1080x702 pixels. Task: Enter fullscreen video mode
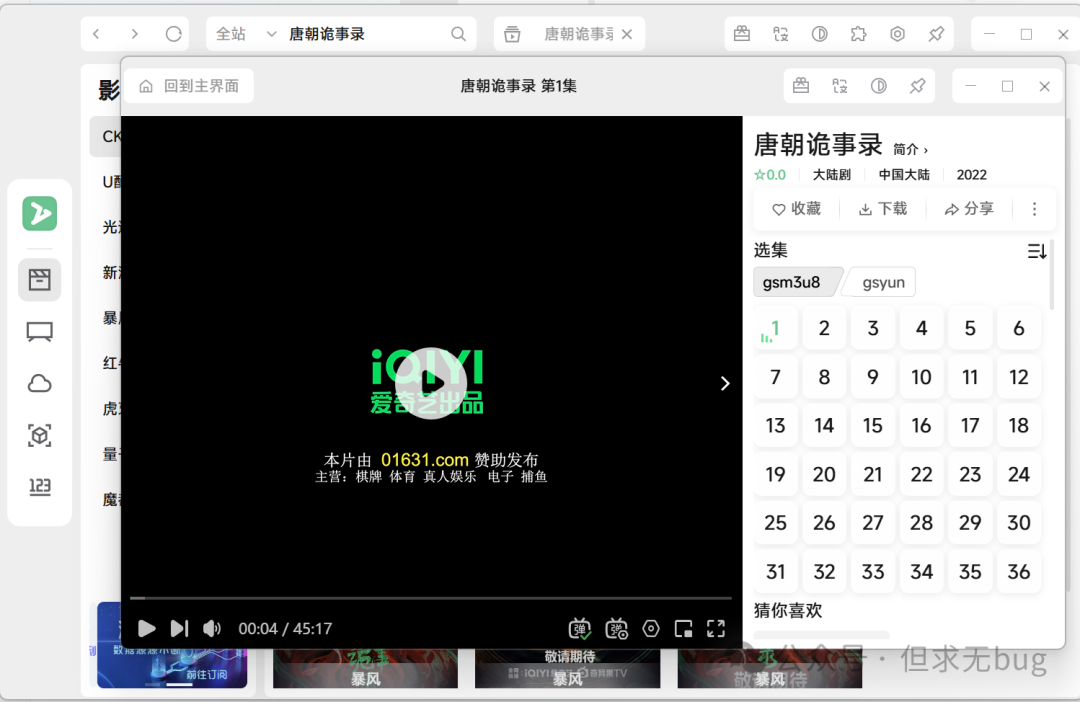tap(716, 628)
